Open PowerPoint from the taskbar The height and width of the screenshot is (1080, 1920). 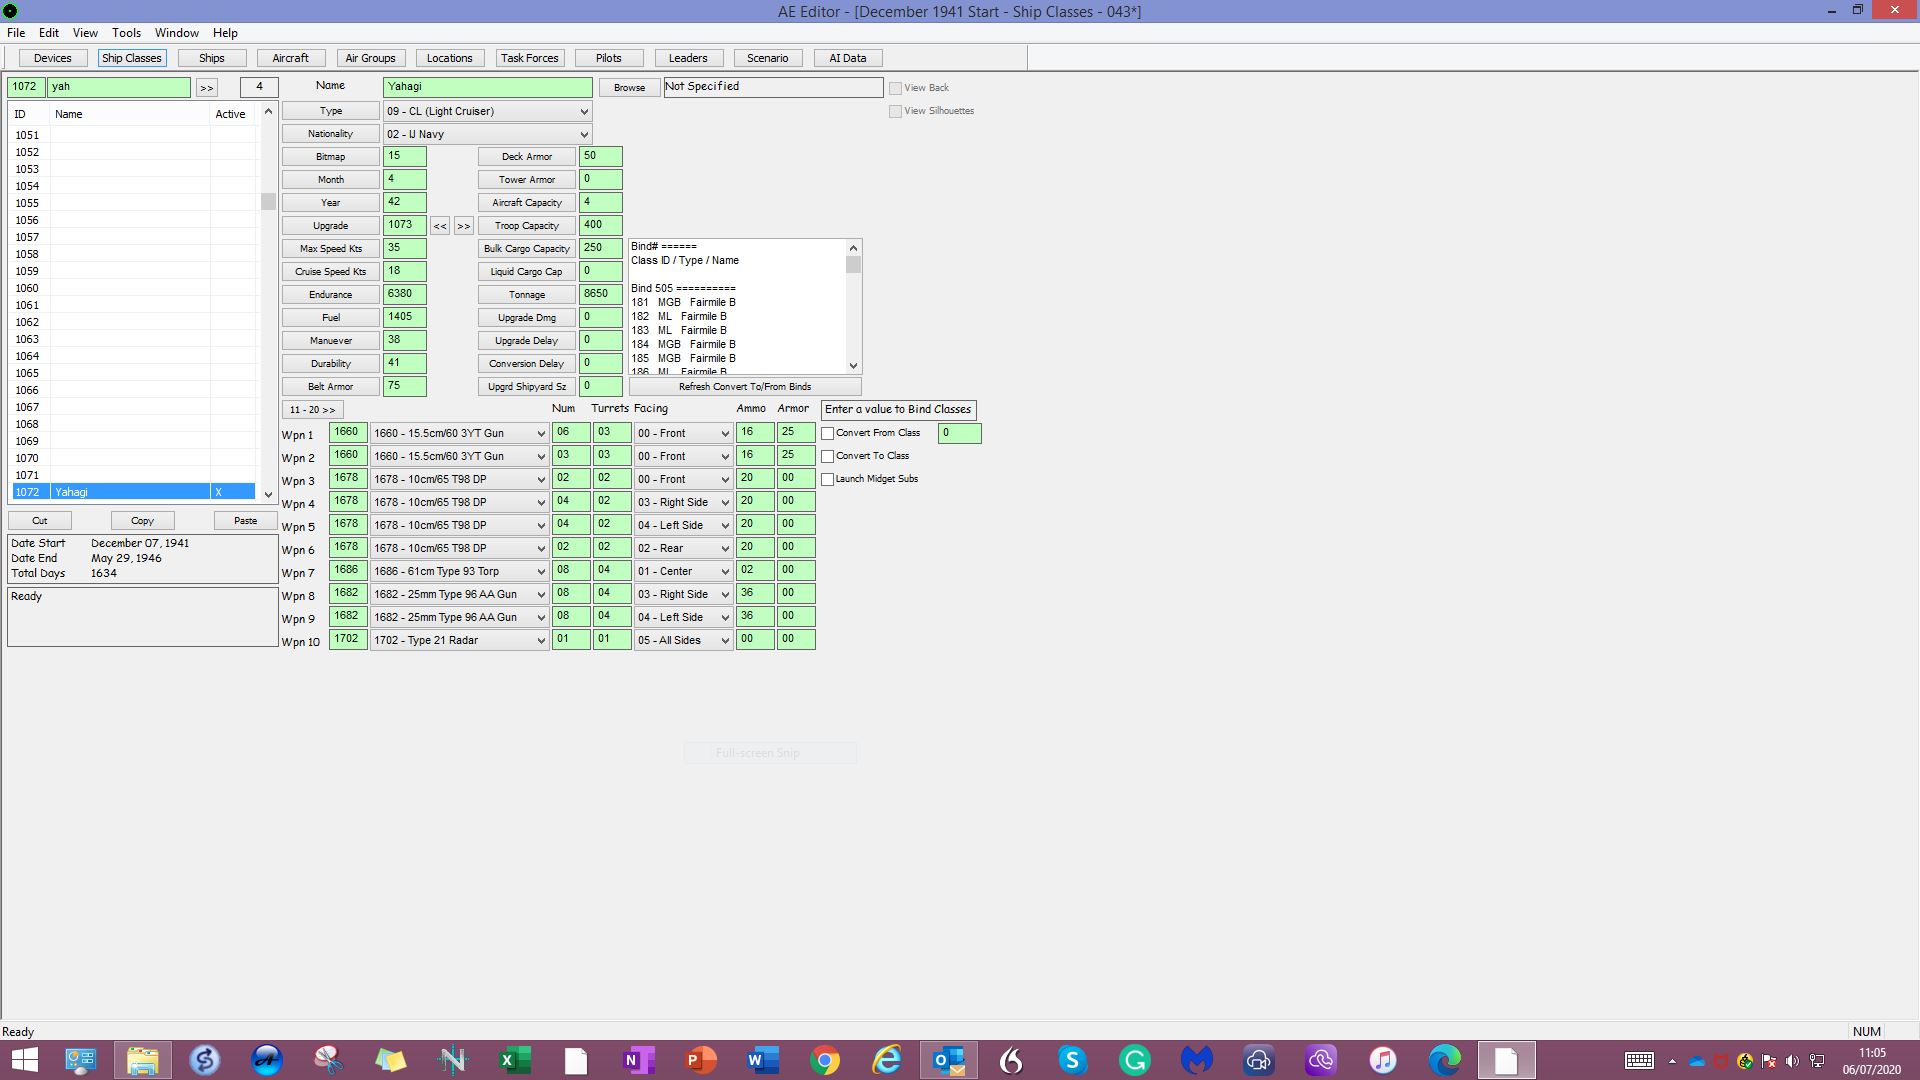click(x=701, y=1060)
